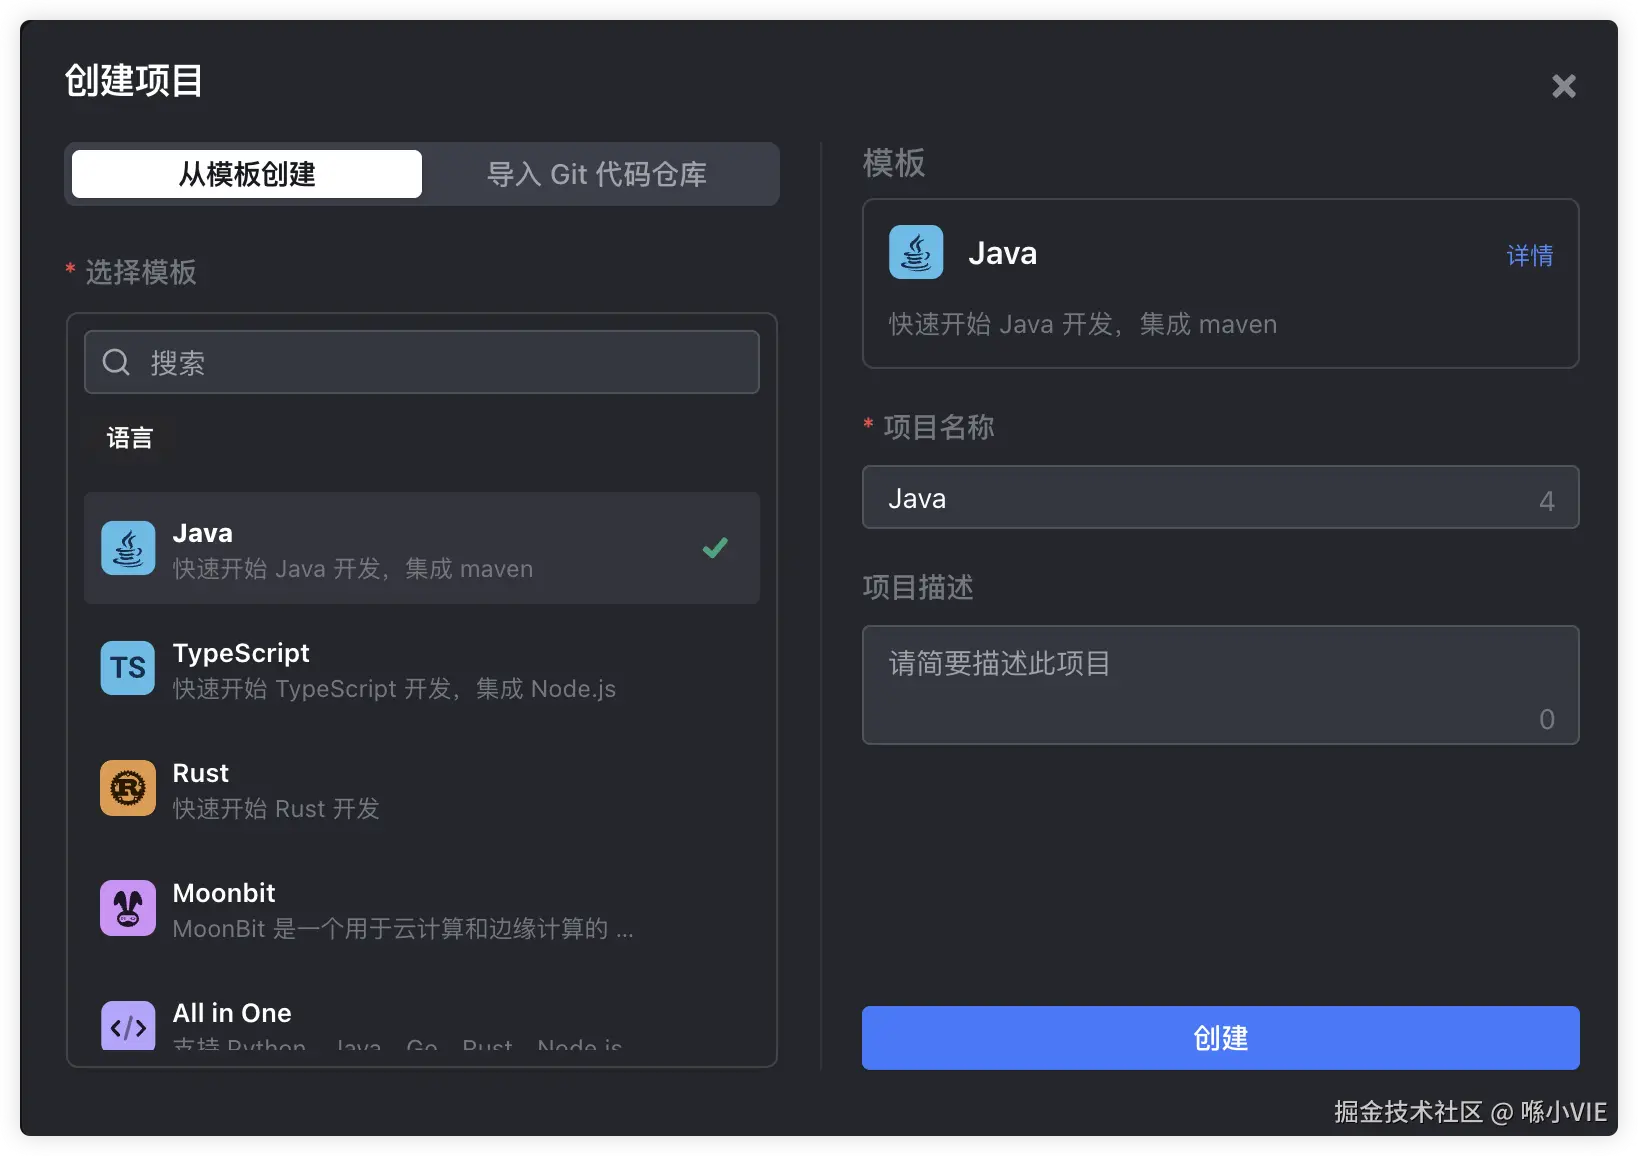
Task: Click the Rust gear logo icon
Action: [128, 788]
